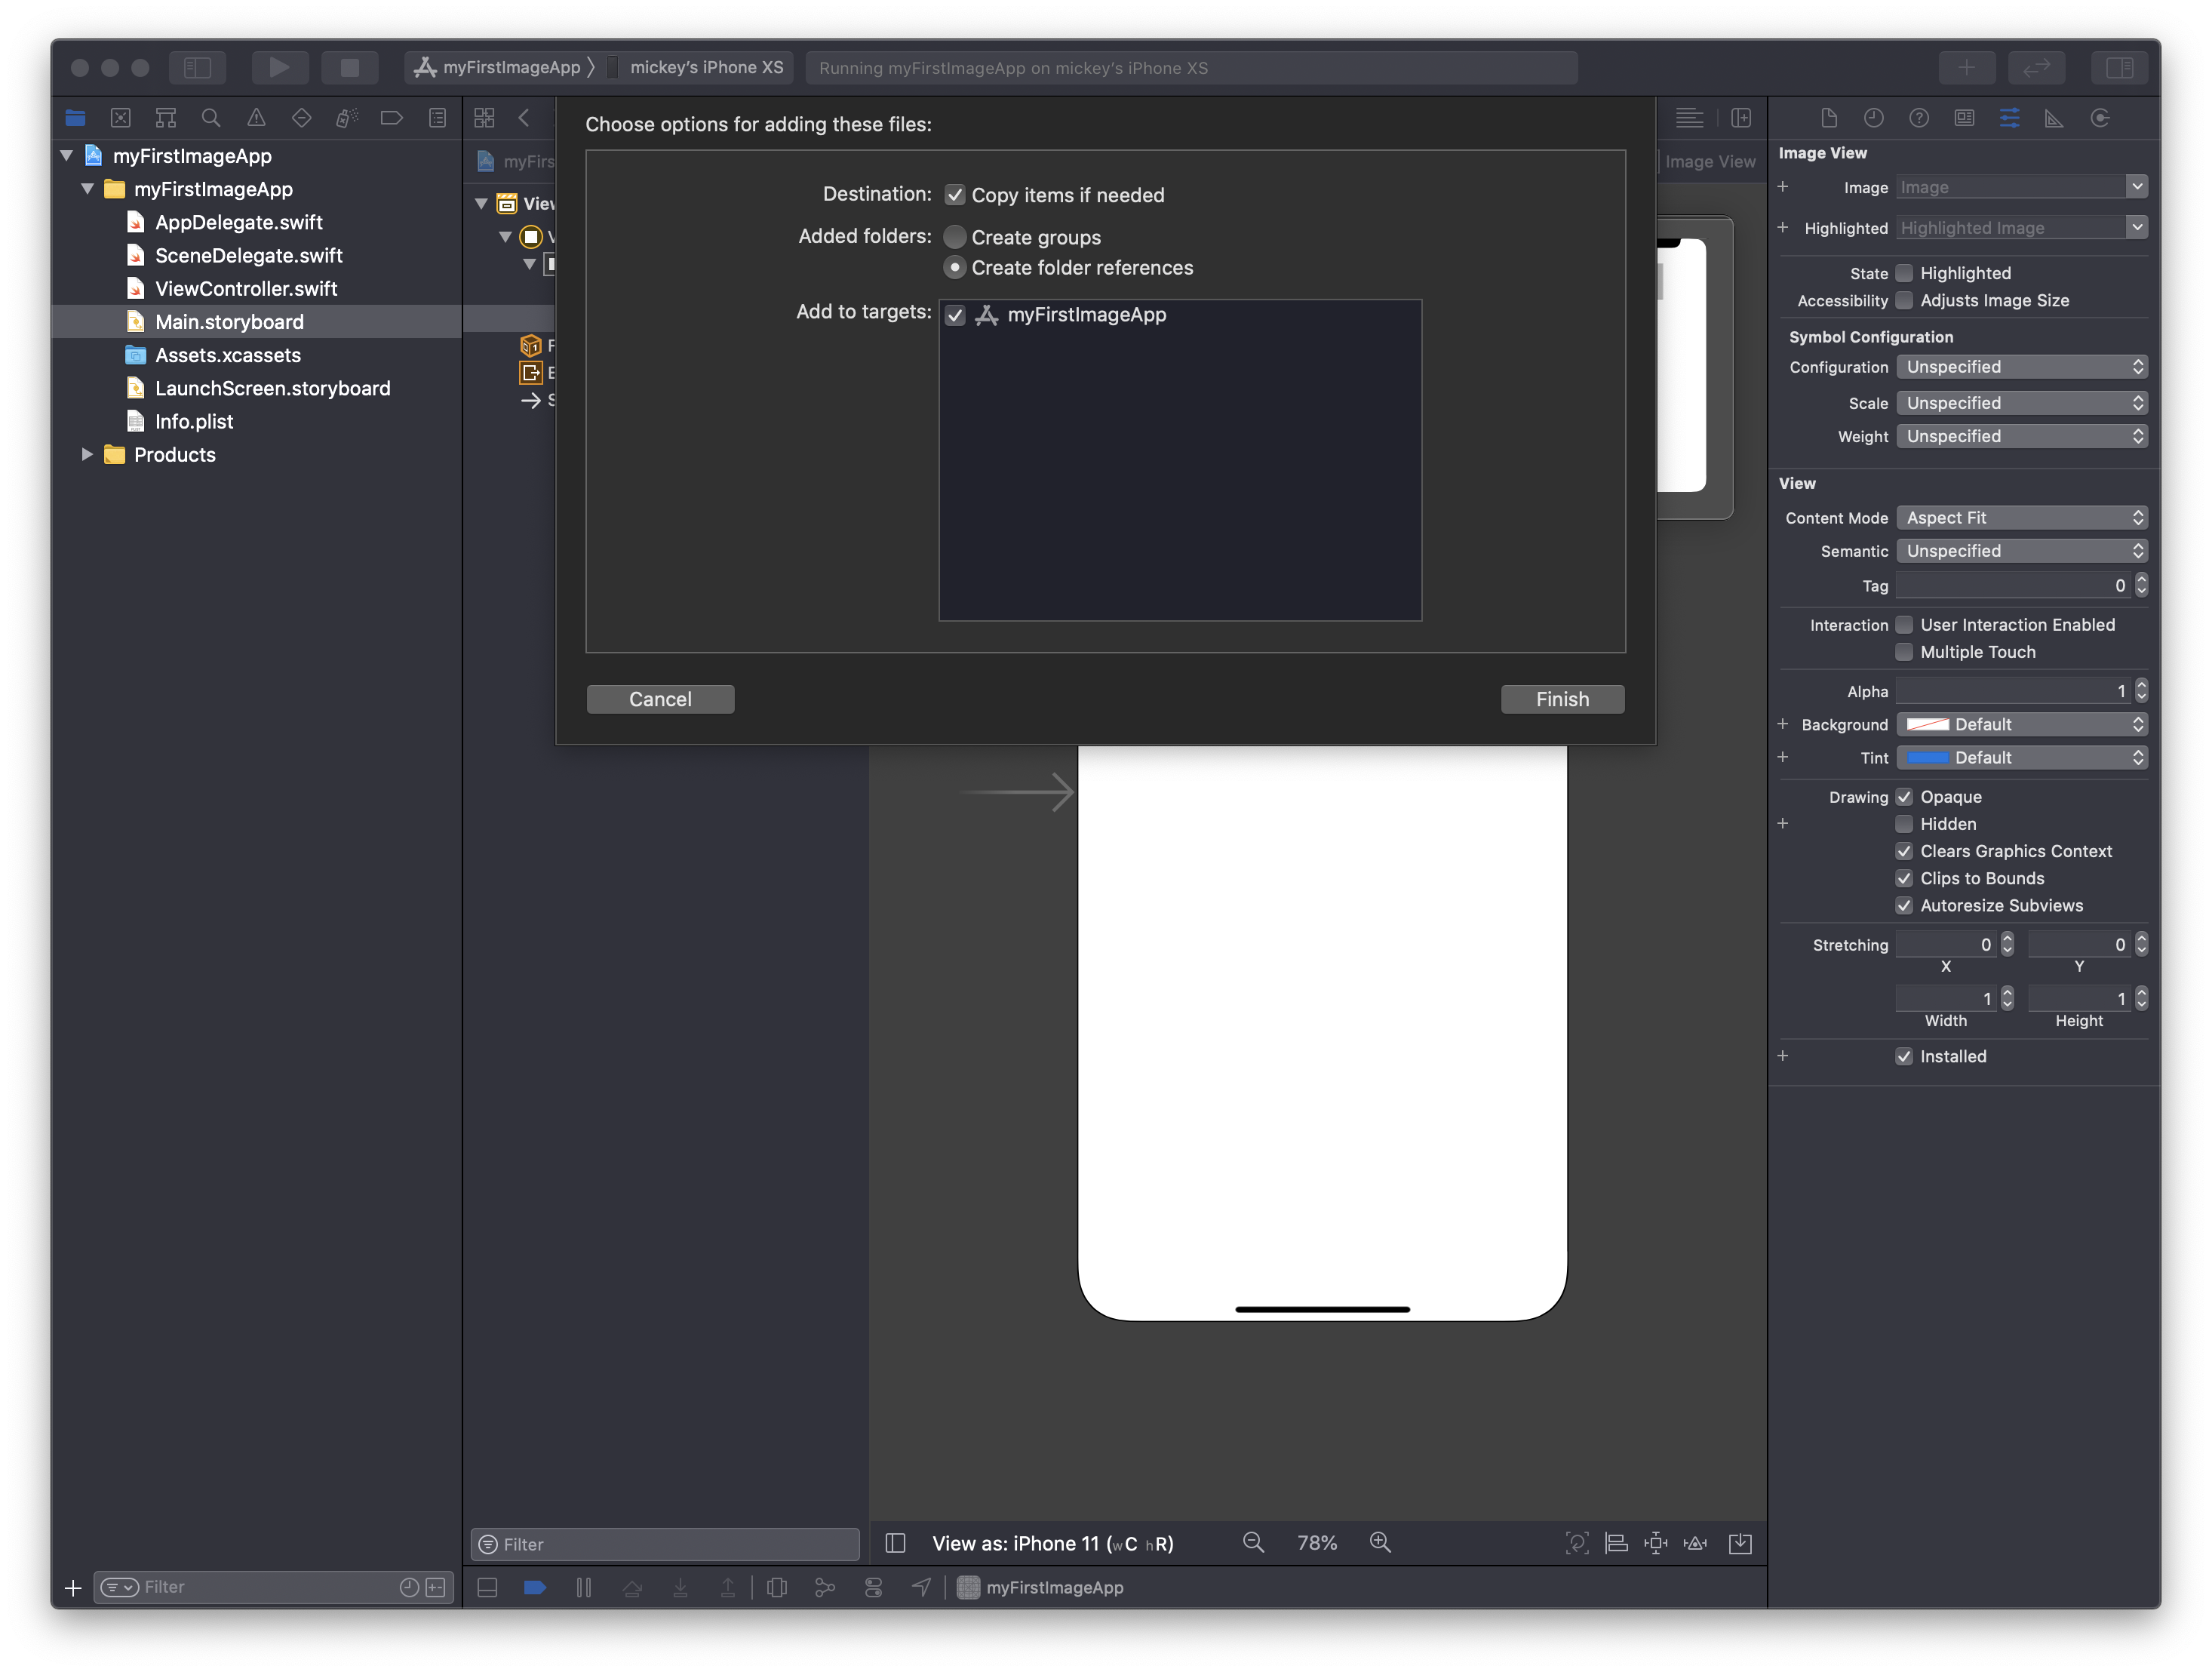Click the Tint color swatch
Viewport: 2212px width, 1672px height.
pyautogui.click(x=1927, y=757)
